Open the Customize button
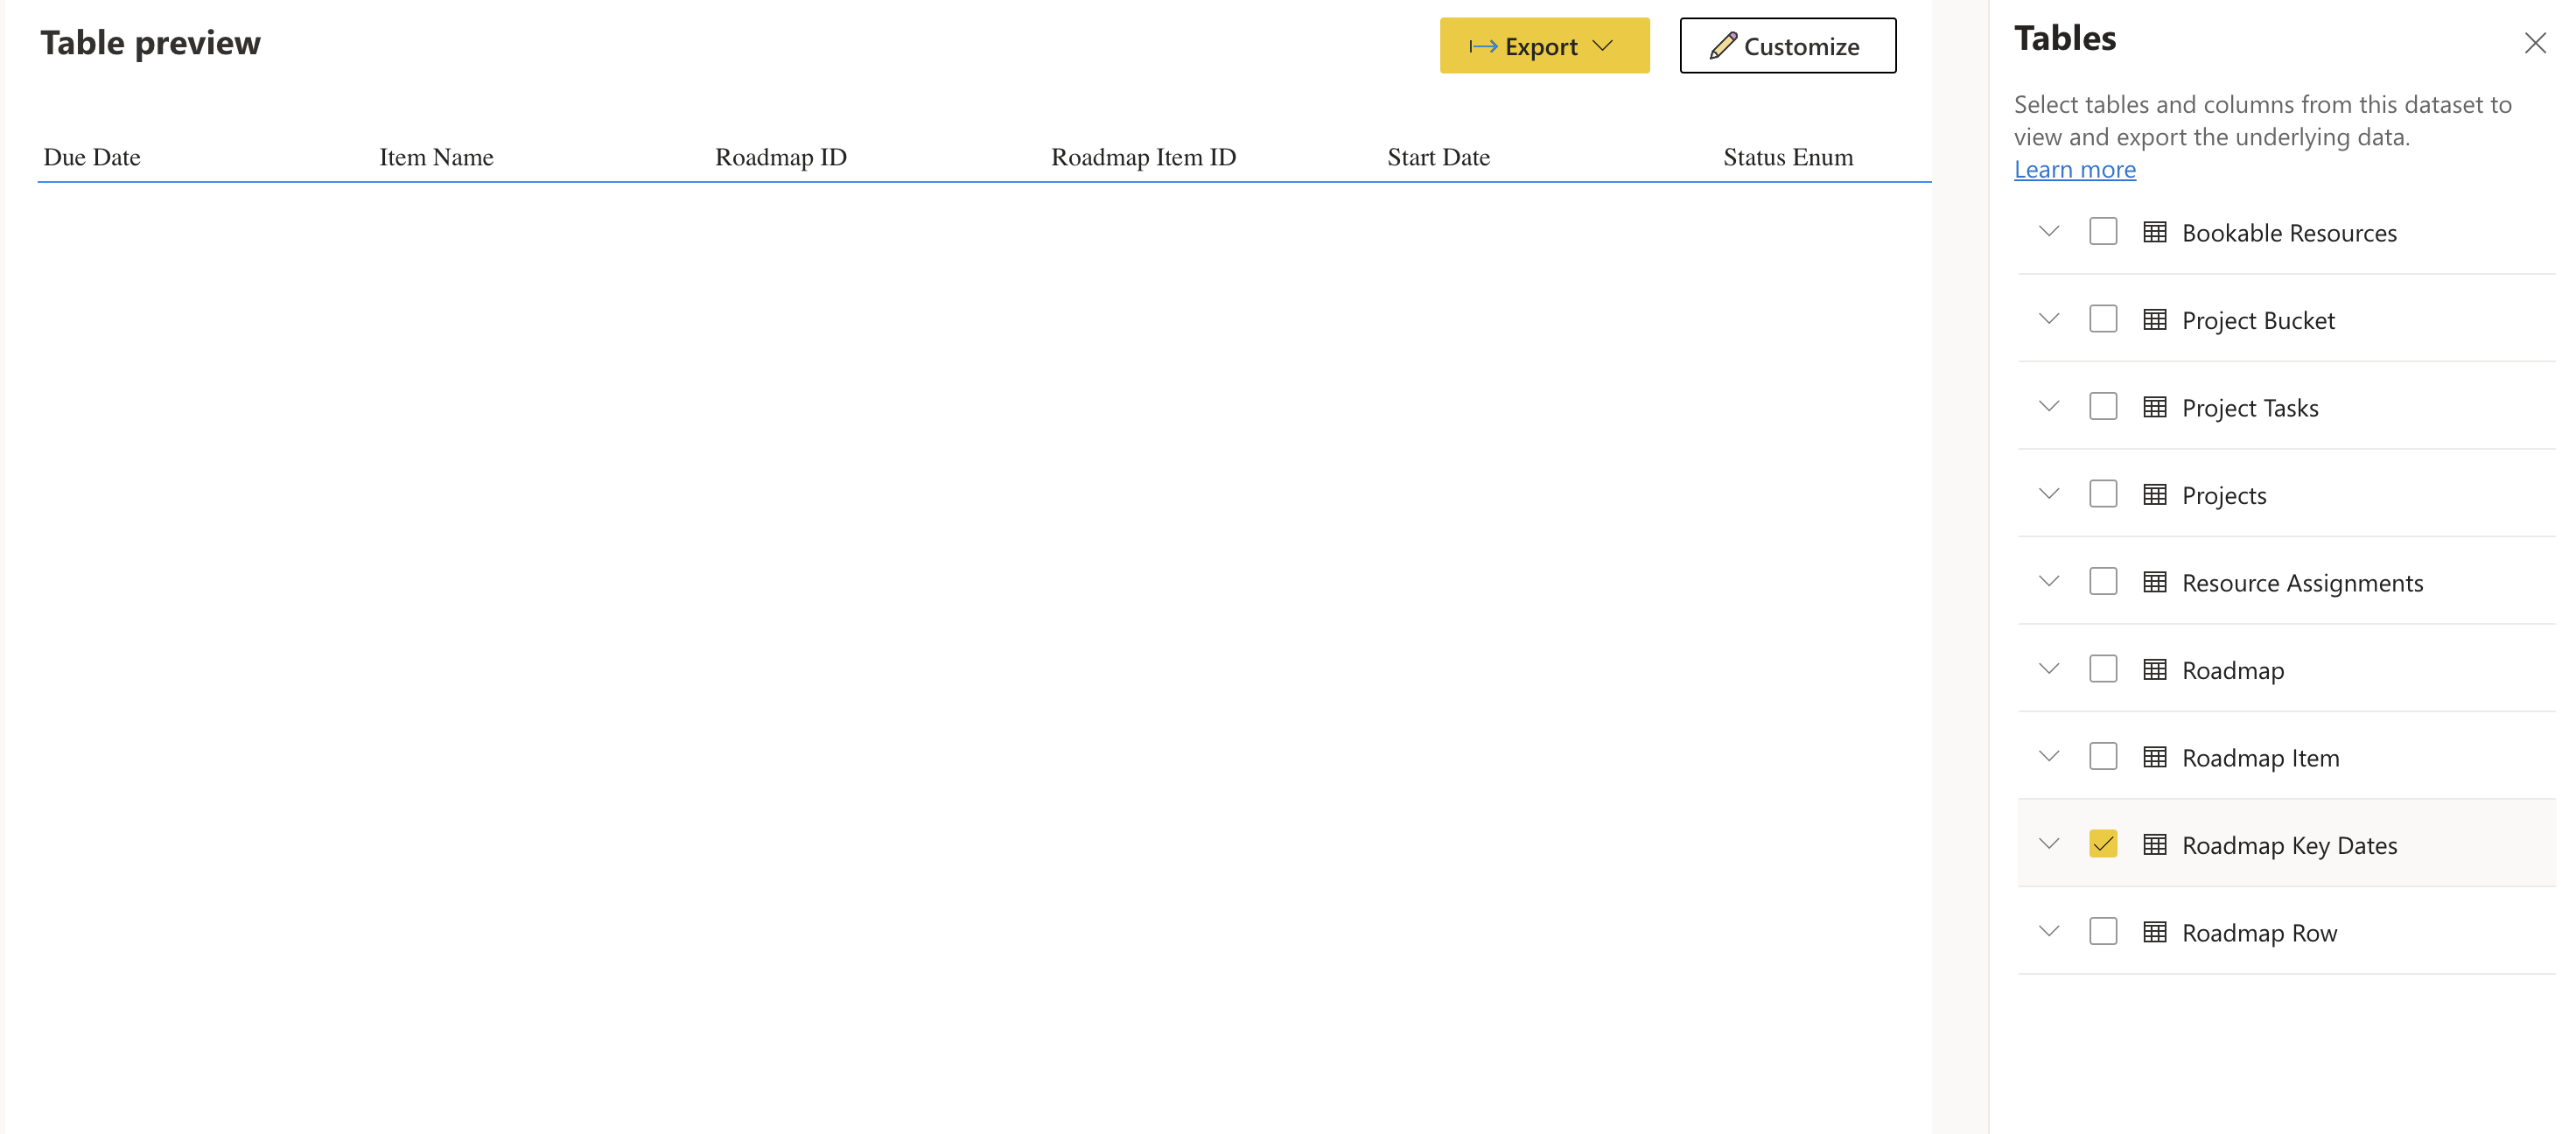 pos(1787,46)
